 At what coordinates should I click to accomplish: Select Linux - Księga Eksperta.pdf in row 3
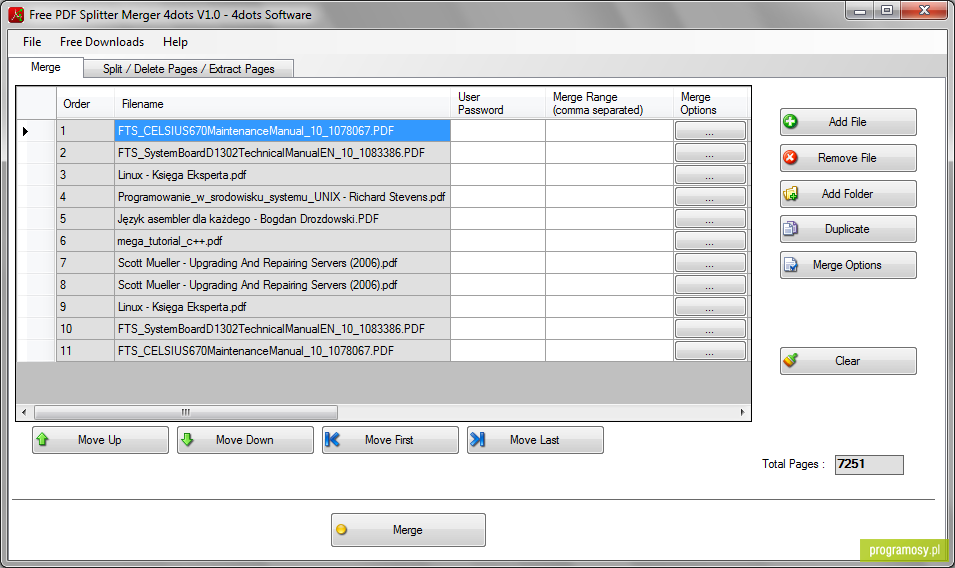pyautogui.click(x=283, y=175)
